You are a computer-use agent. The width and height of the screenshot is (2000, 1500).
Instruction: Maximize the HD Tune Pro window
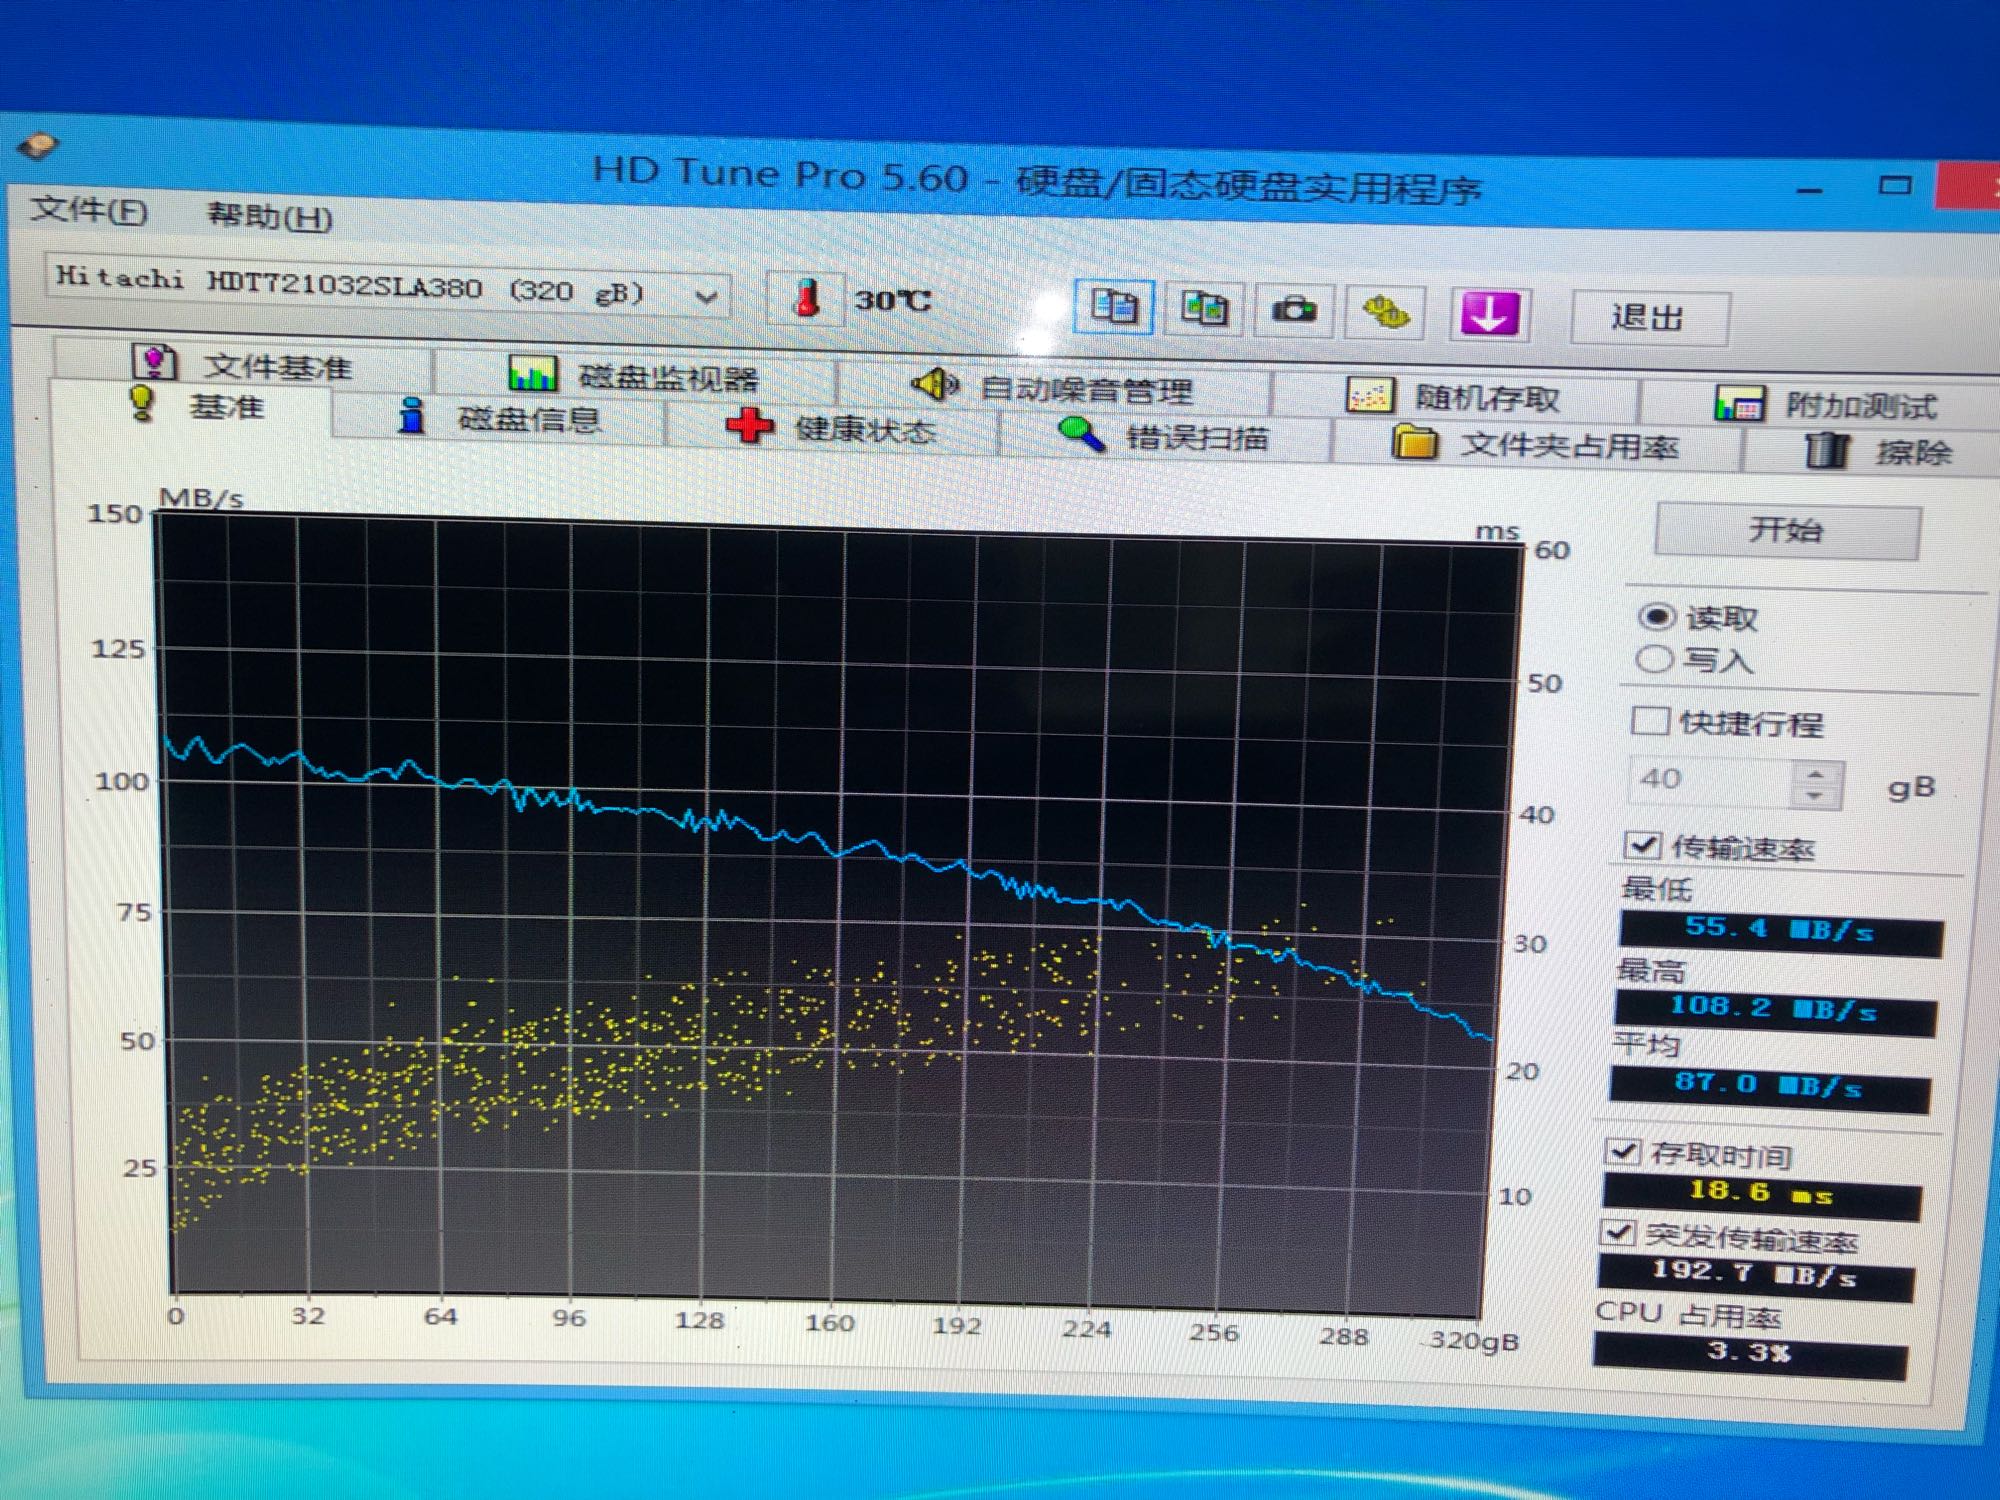[x=1894, y=186]
